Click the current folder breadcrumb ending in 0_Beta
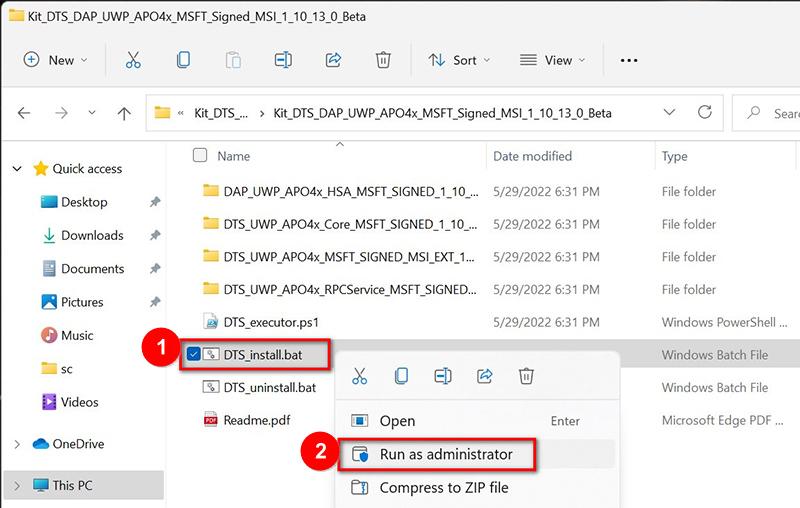The image size is (800, 508). click(x=442, y=113)
